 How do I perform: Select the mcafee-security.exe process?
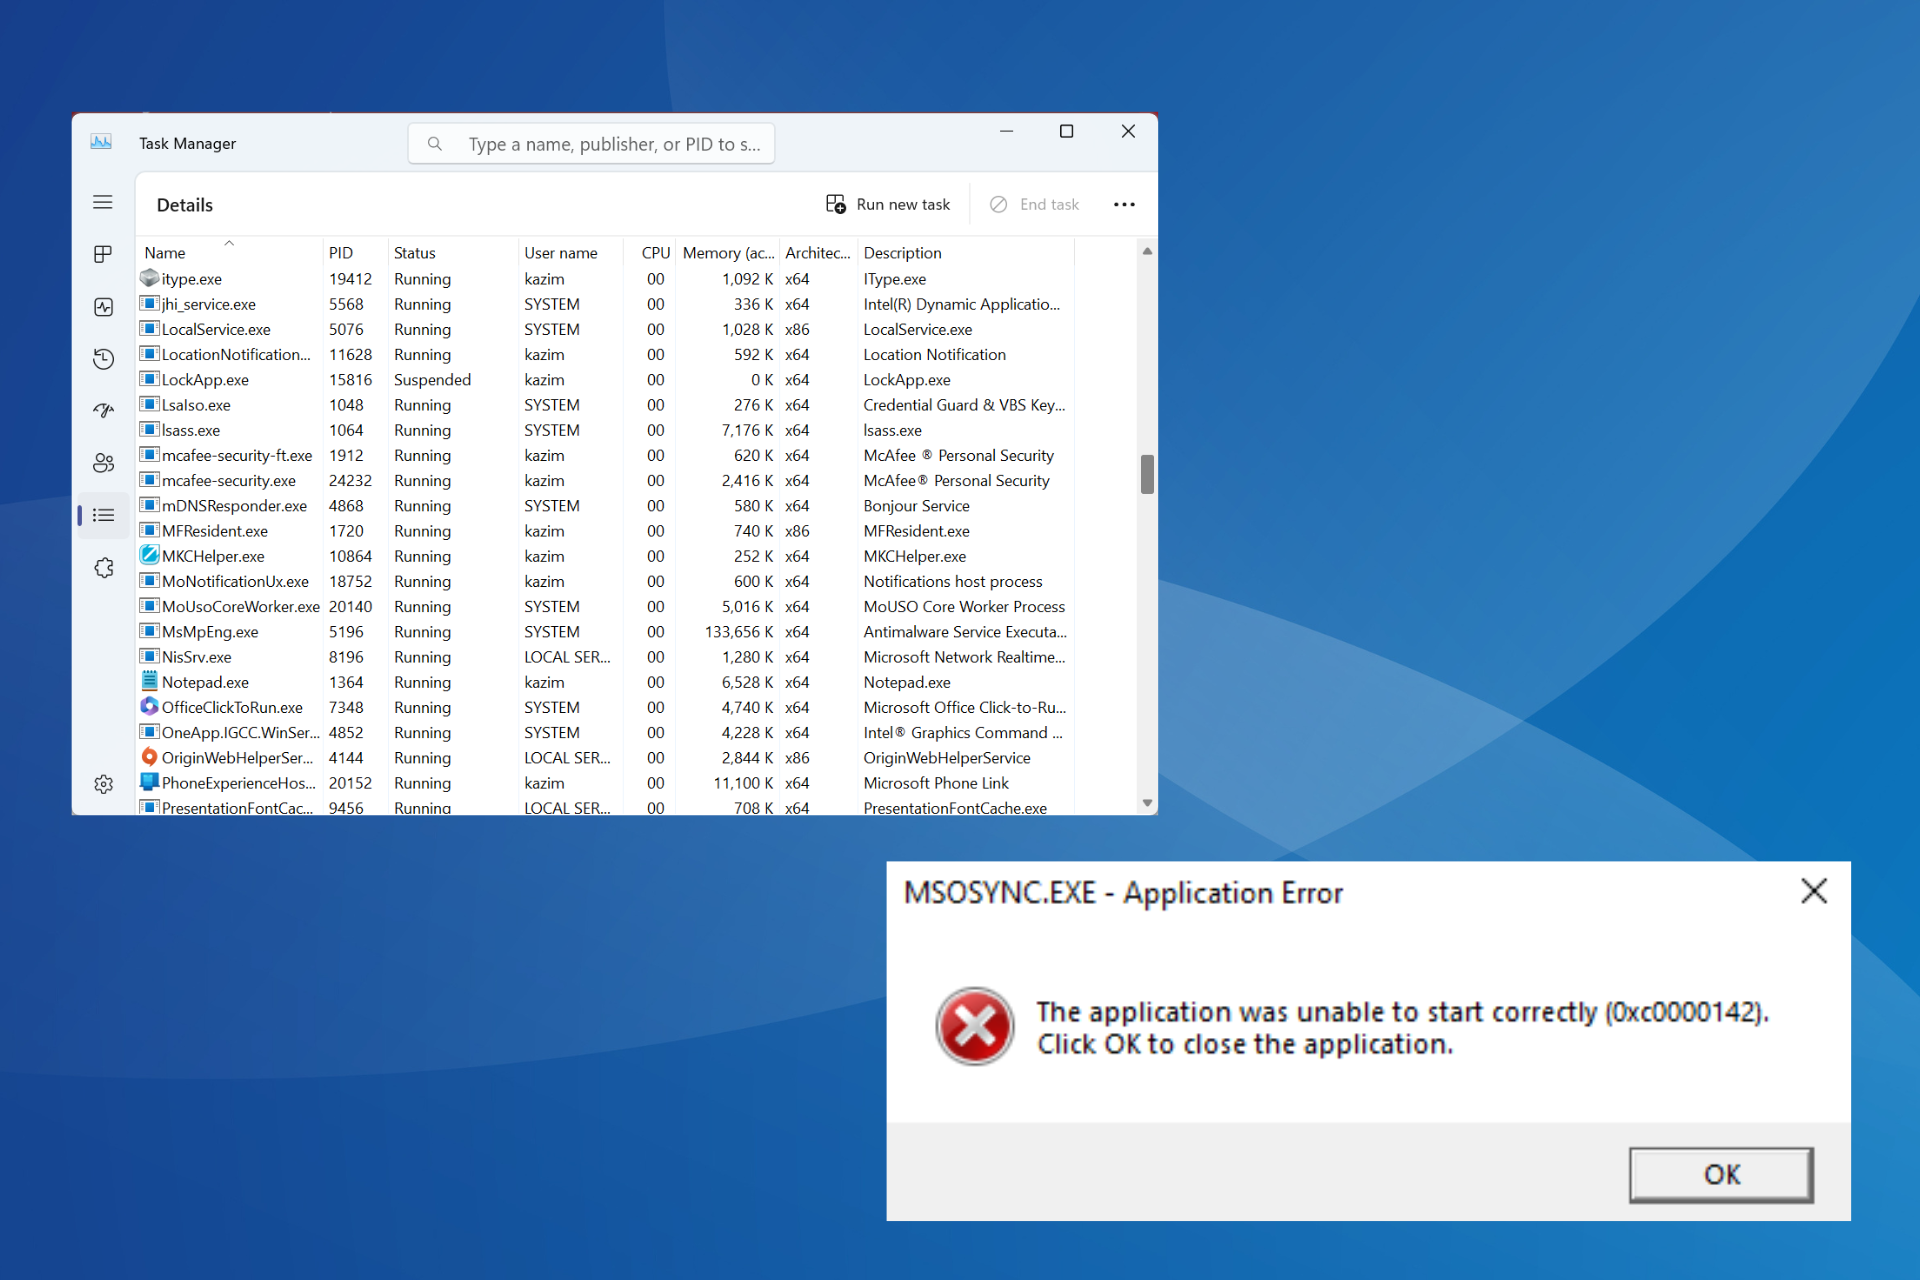pos(606,480)
